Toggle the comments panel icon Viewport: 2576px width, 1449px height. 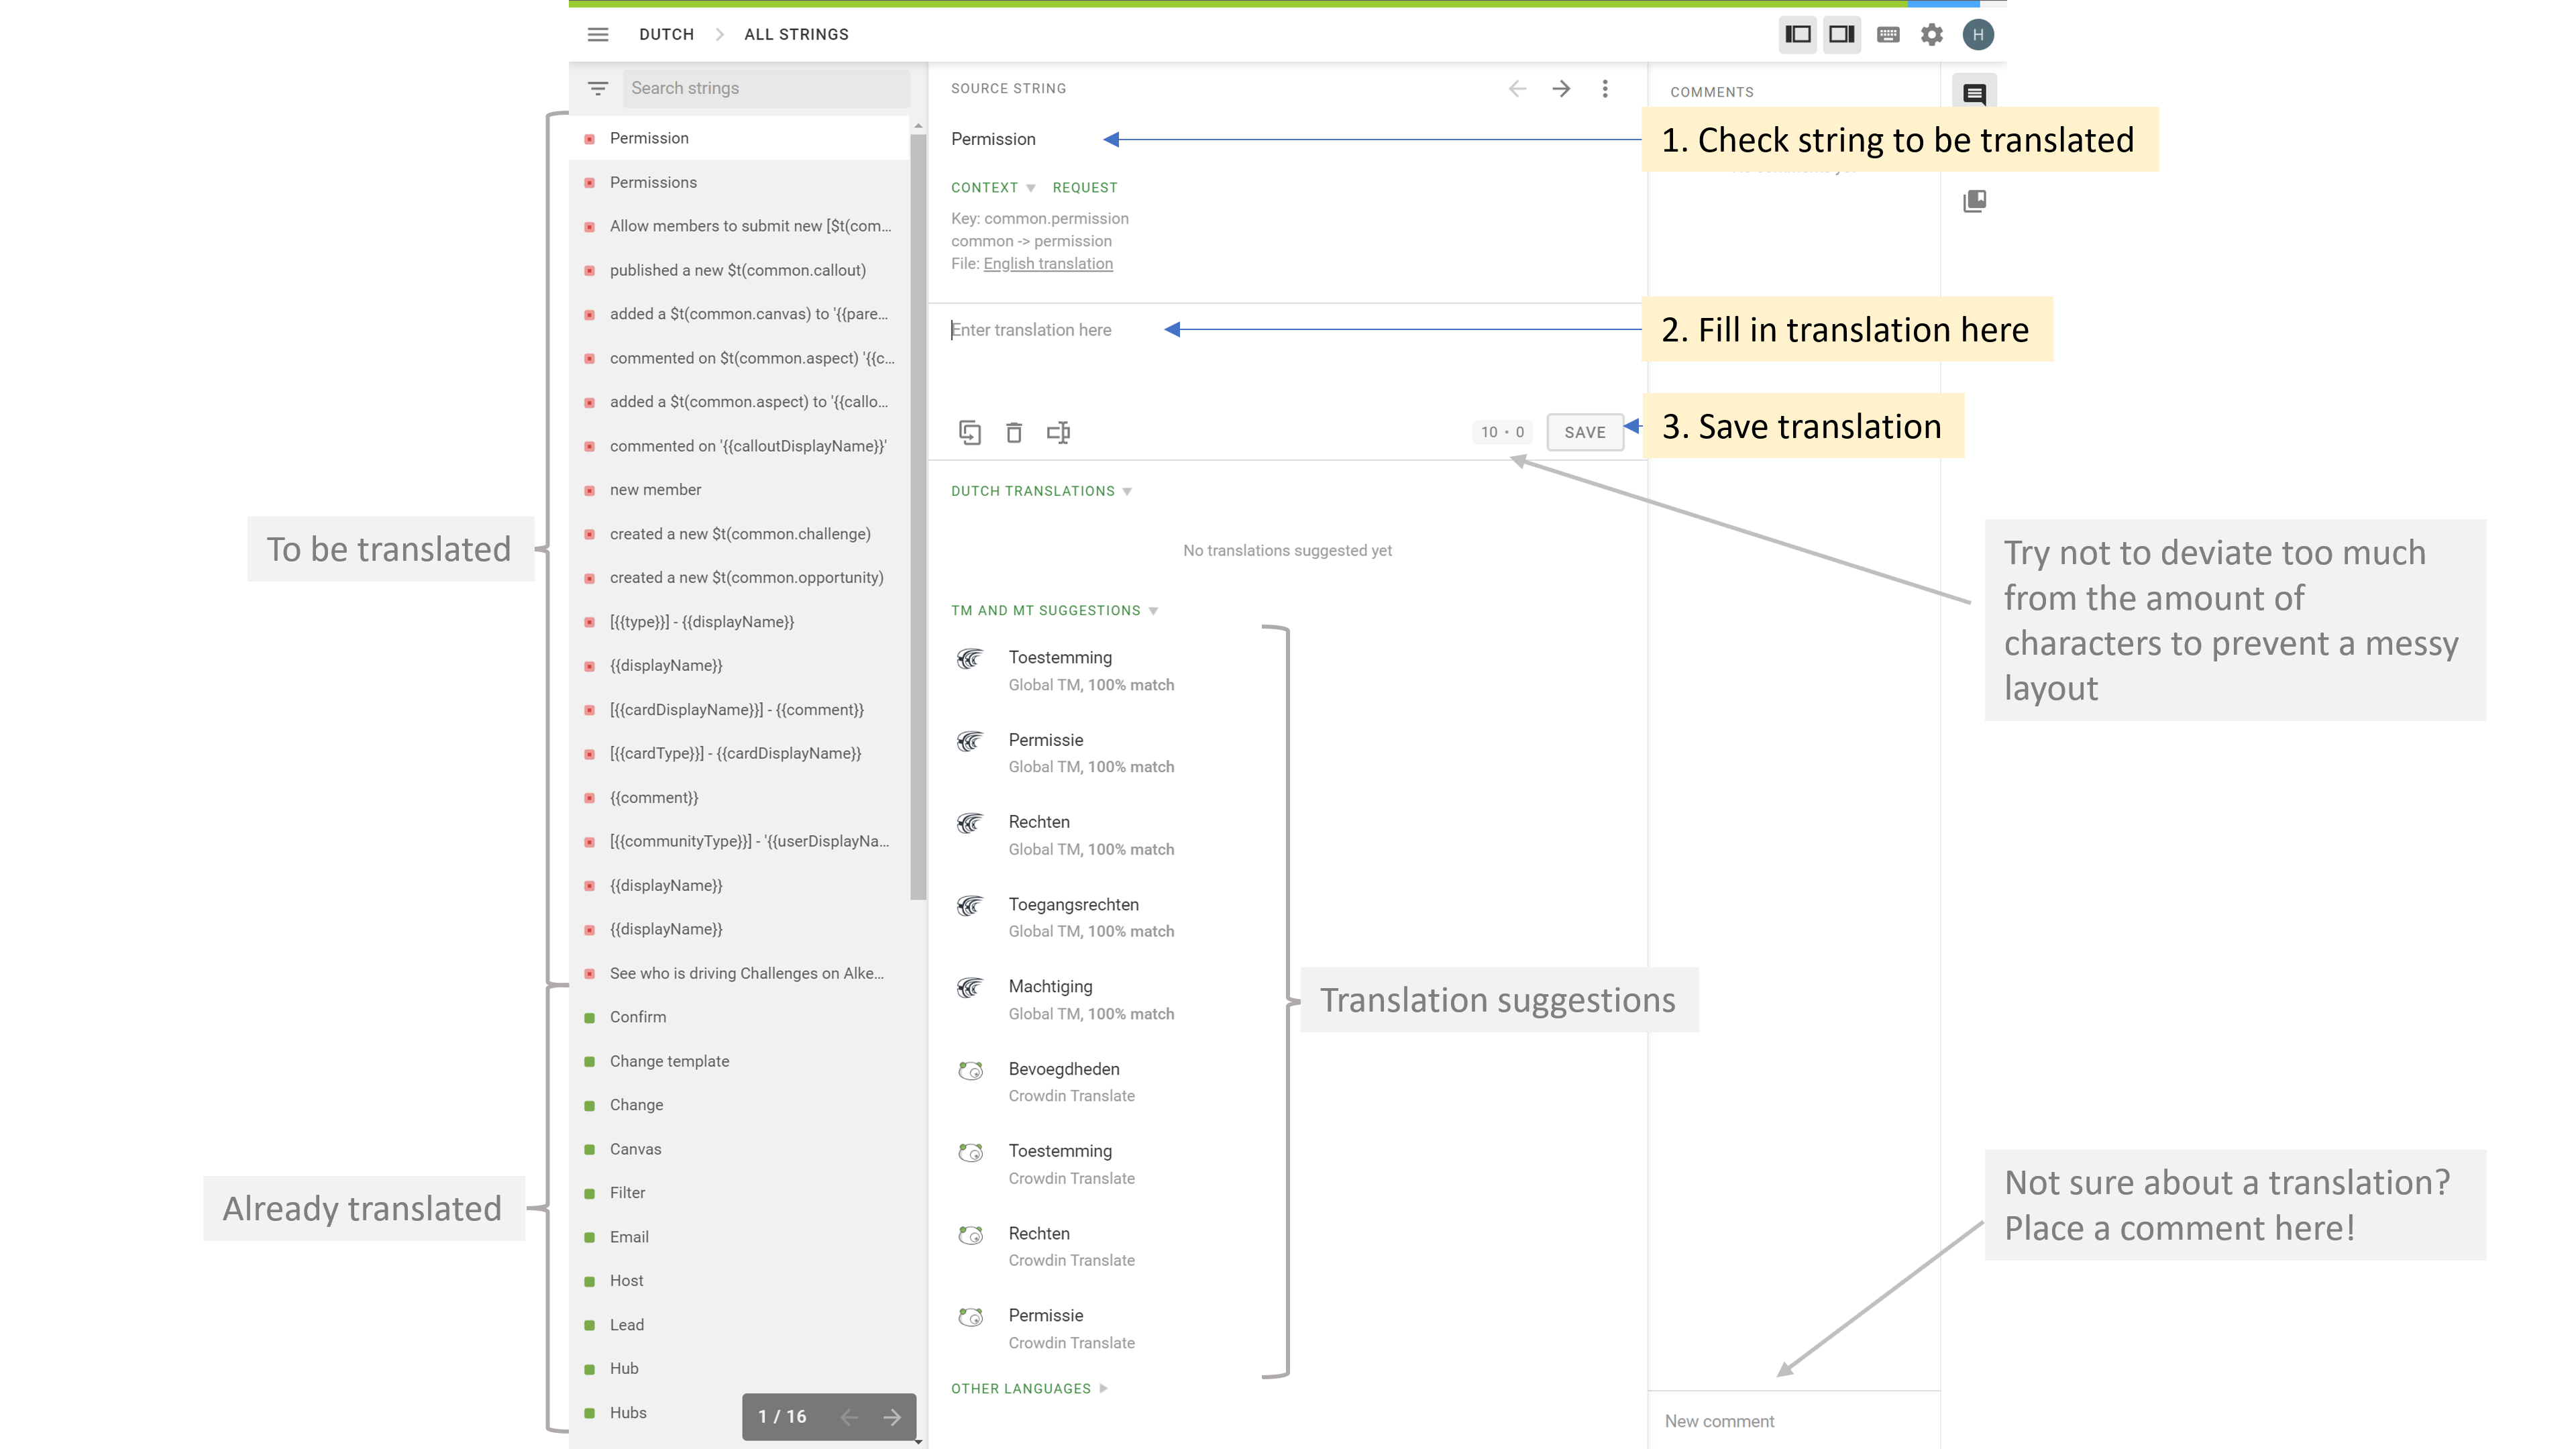click(1974, 93)
